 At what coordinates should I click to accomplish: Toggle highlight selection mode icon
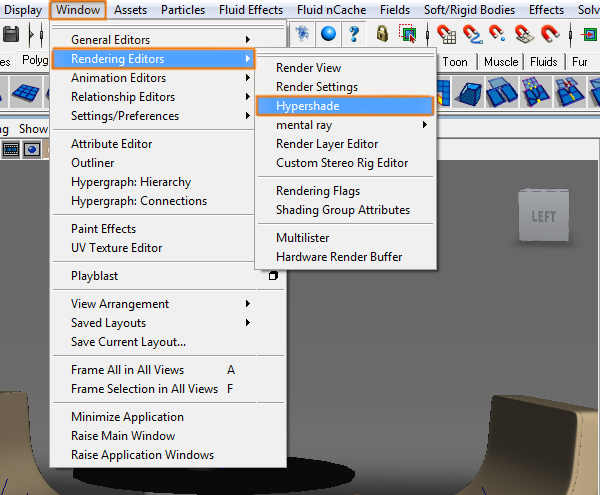[x=408, y=34]
